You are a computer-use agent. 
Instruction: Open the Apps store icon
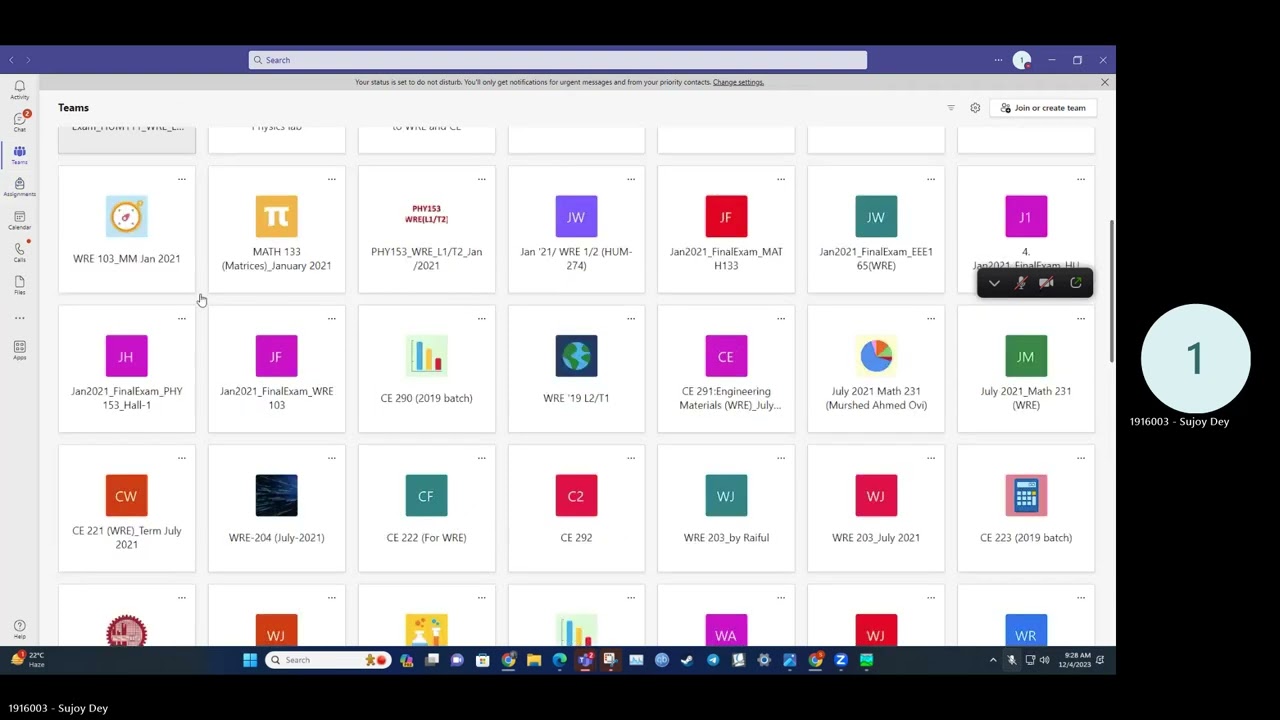point(19,349)
